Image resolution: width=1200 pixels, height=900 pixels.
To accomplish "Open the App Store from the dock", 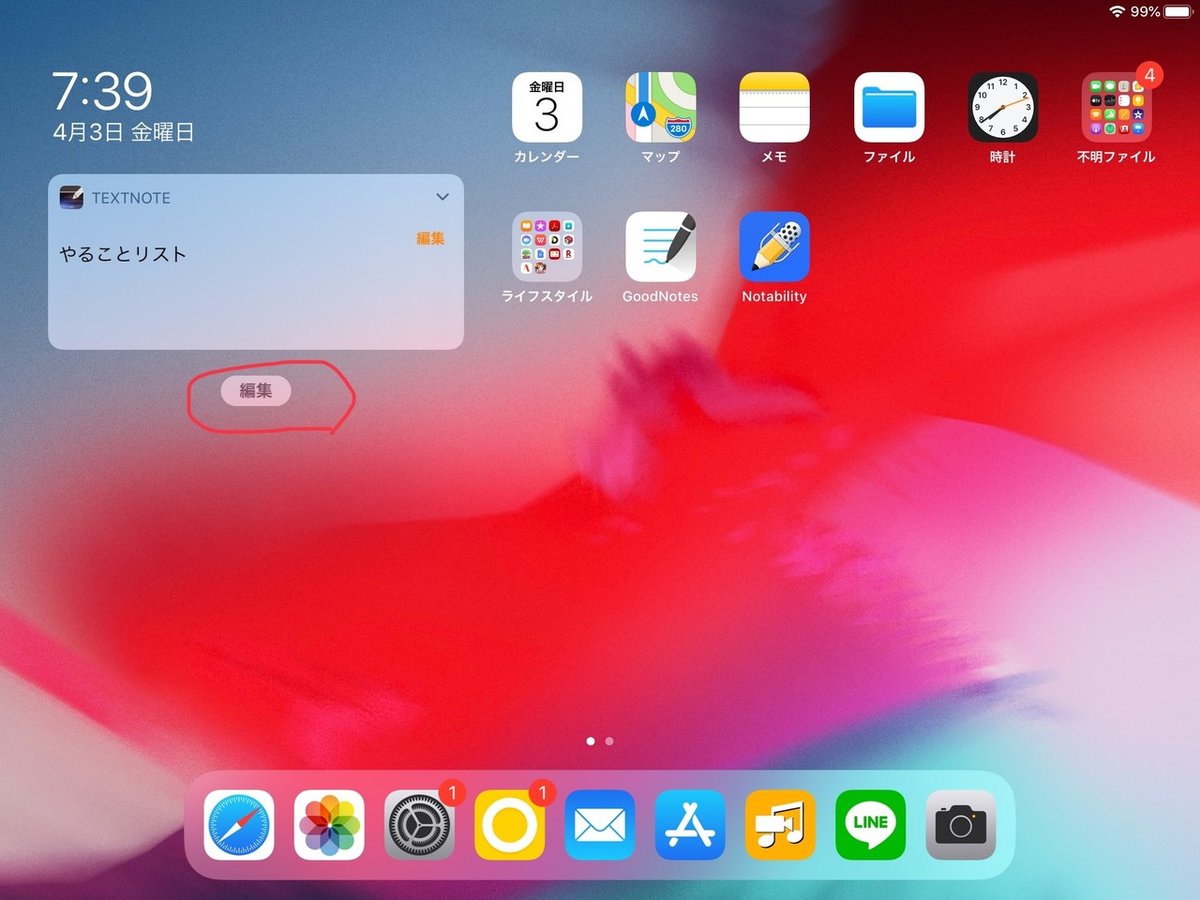I will pos(690,826).
